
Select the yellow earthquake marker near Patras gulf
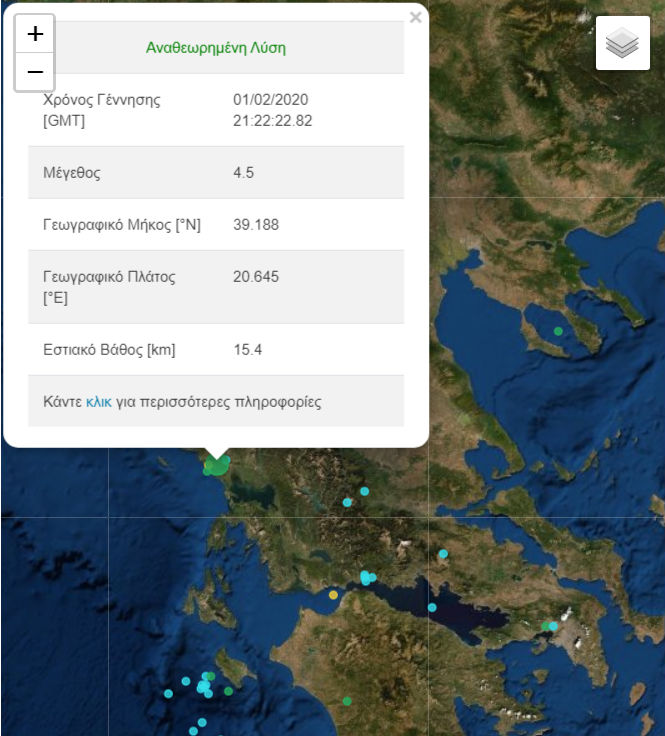pyautogui.click(x=333, y=595)
